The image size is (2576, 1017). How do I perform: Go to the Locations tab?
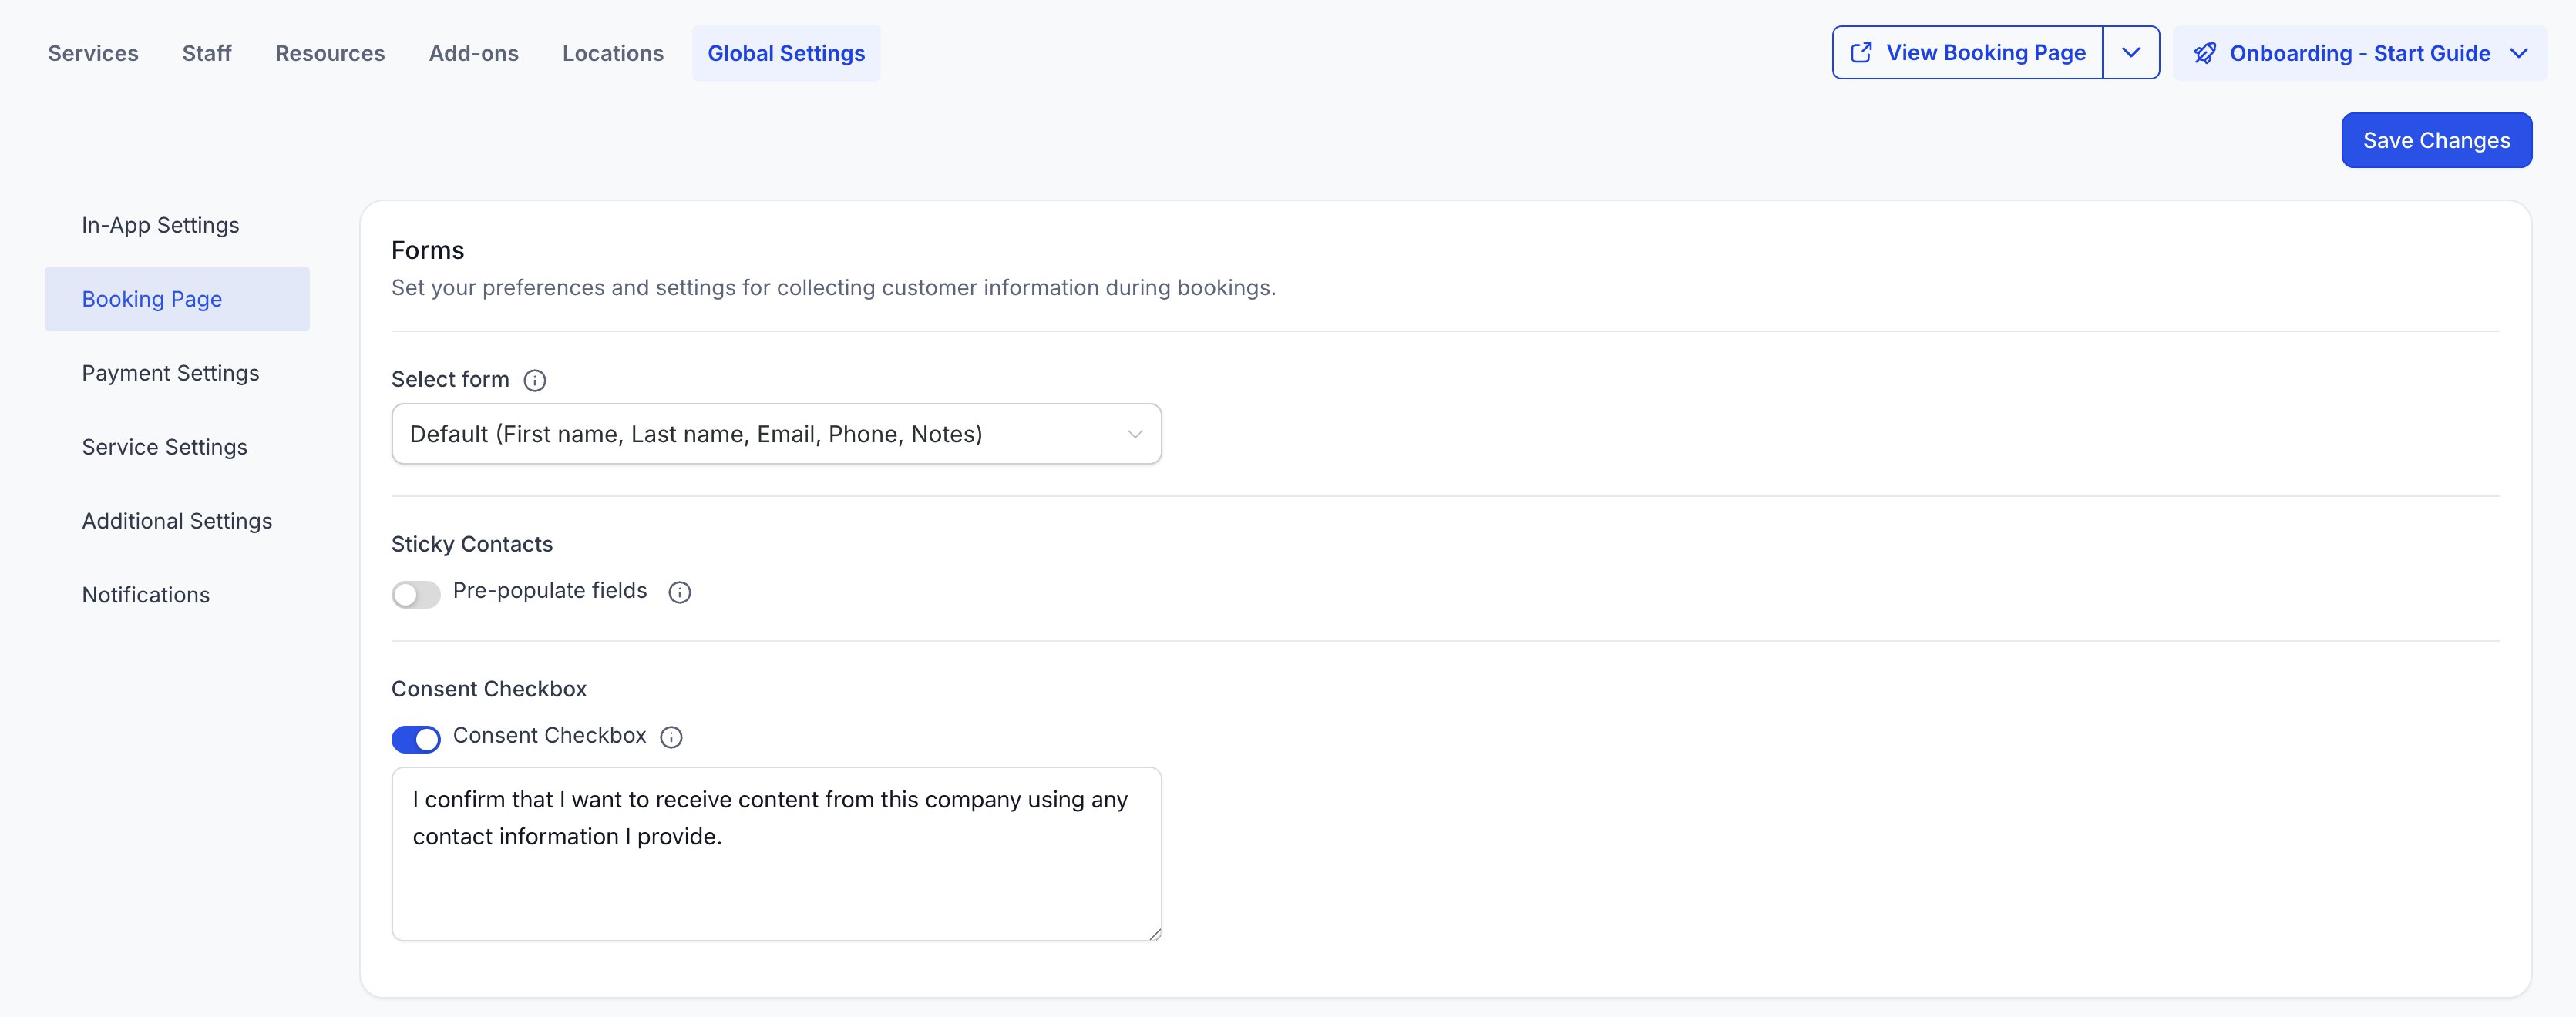pos(612,53)
